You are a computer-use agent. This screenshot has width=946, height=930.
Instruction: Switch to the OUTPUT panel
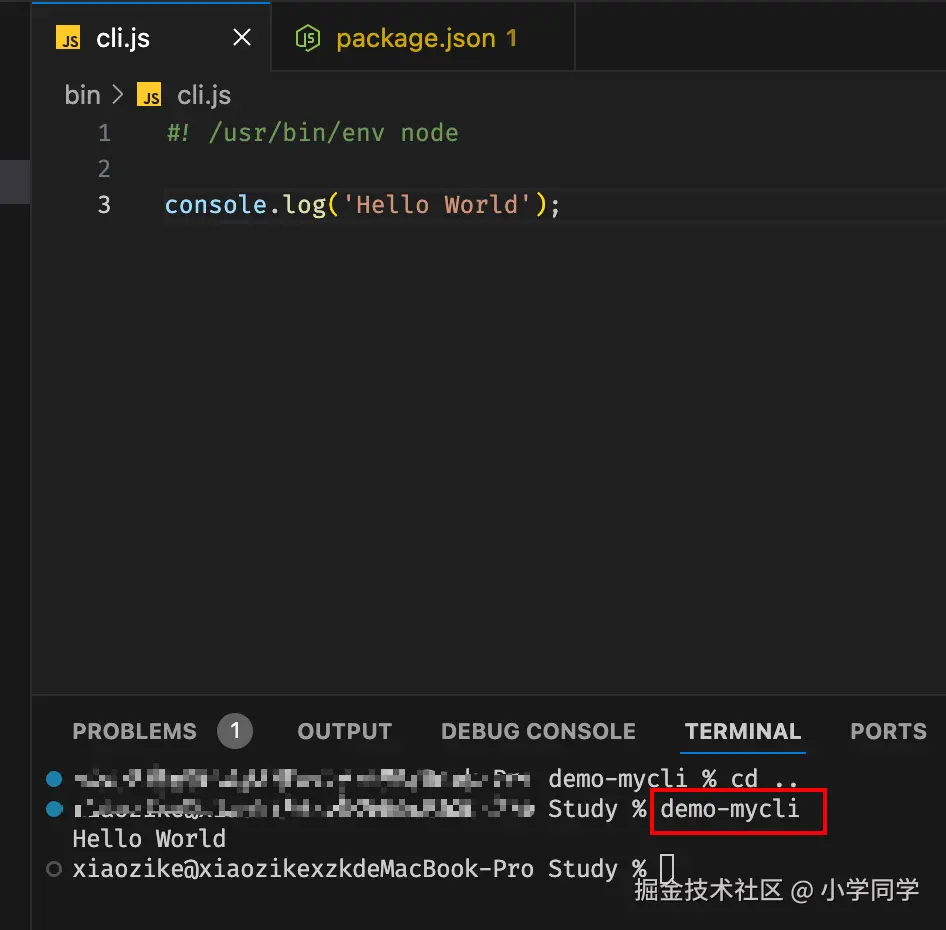344,731
